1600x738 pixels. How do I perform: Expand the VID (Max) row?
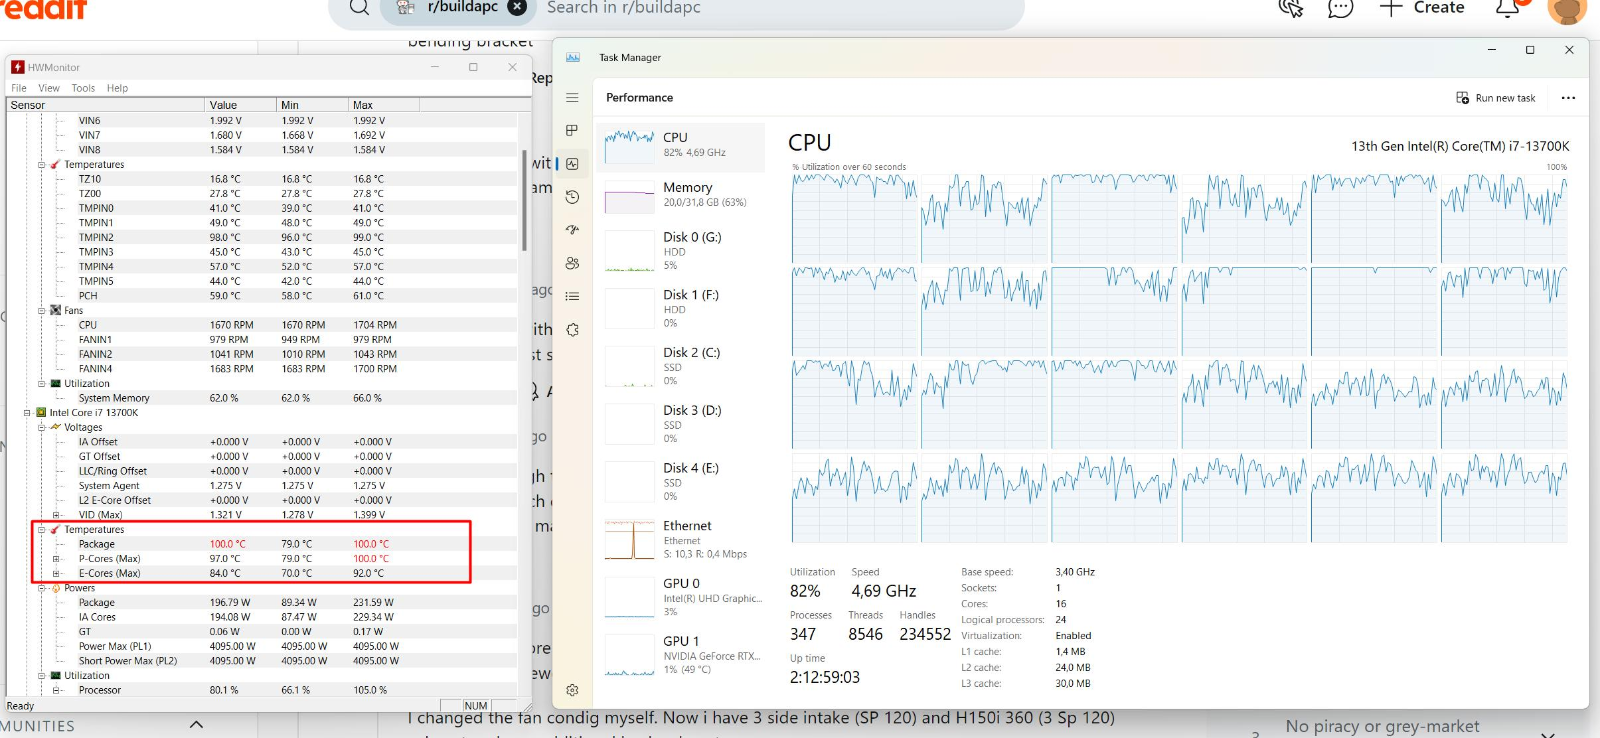tap(56, 515)
